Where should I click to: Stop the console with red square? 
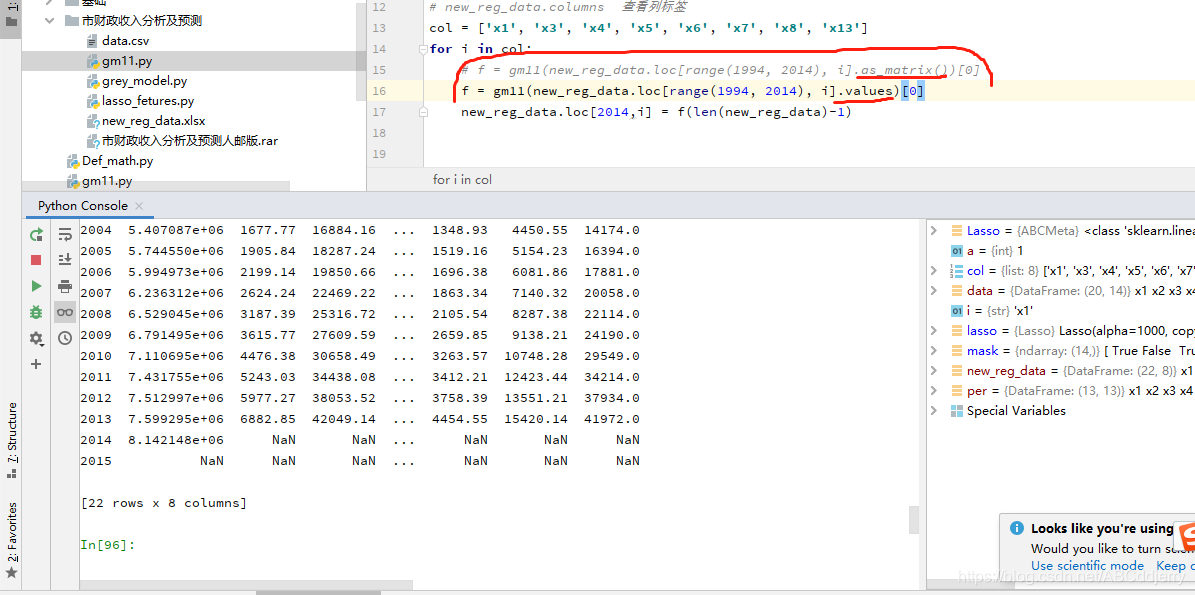point(36,260)
